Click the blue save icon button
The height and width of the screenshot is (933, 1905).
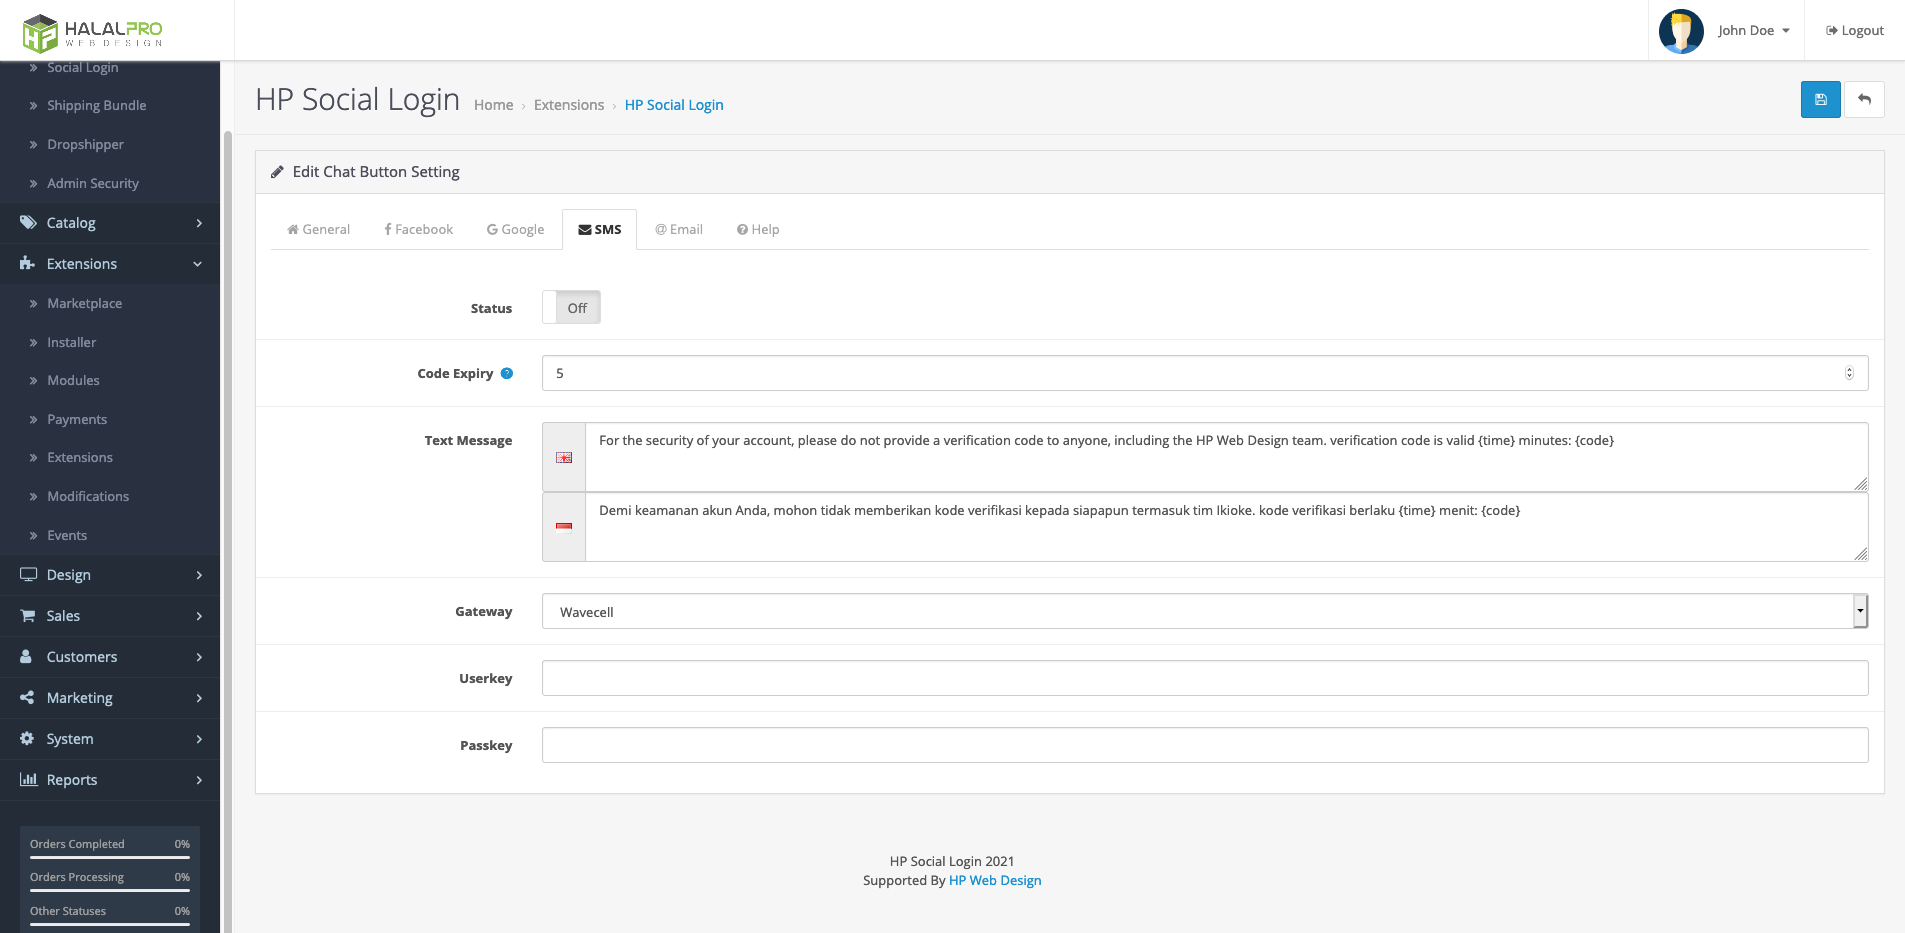[1820, 100]
